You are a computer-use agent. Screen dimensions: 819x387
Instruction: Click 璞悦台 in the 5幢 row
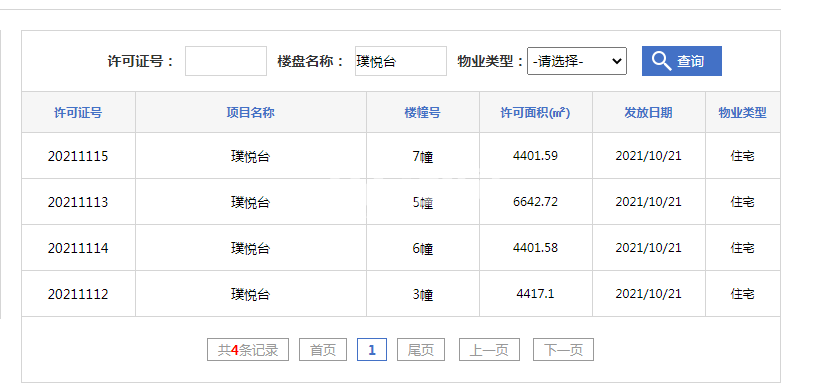[x=251, y=202]
